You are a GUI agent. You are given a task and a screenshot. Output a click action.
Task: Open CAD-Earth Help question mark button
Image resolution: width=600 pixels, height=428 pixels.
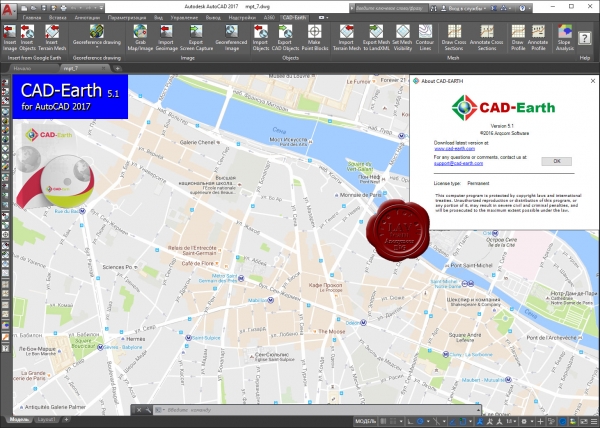(585, 38)
